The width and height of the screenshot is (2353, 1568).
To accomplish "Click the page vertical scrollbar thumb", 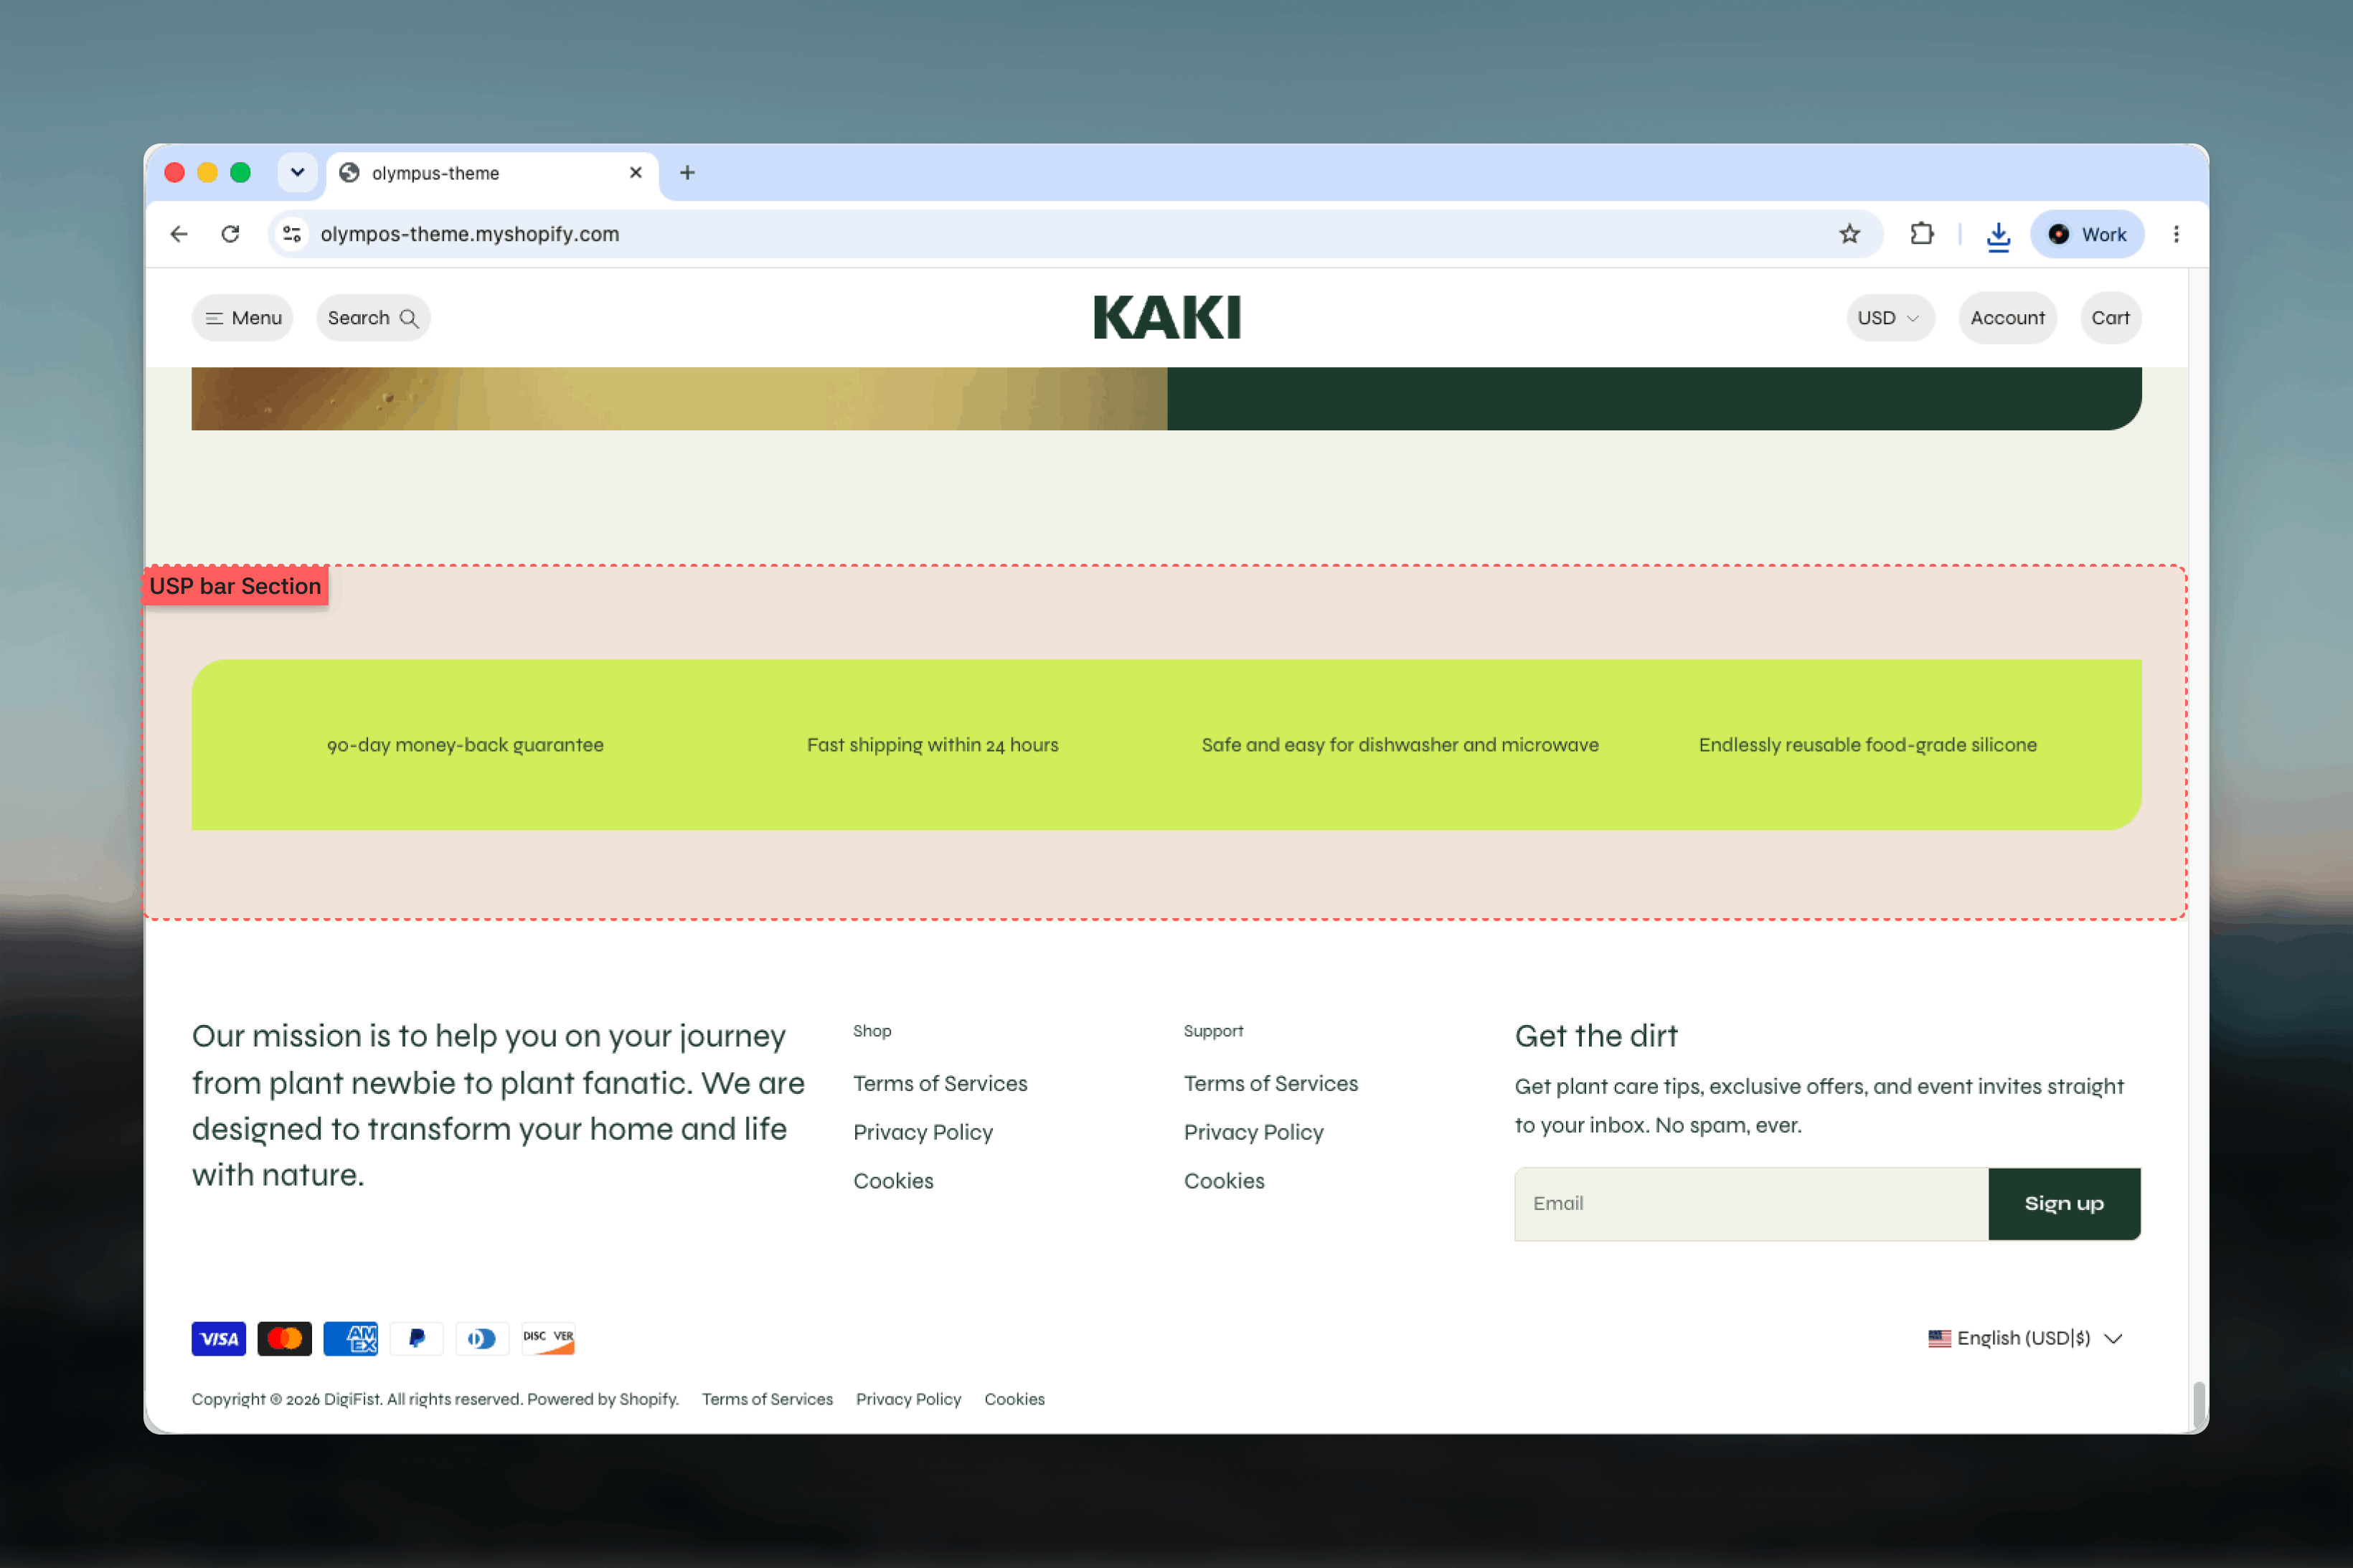I will point(2198,1405).
